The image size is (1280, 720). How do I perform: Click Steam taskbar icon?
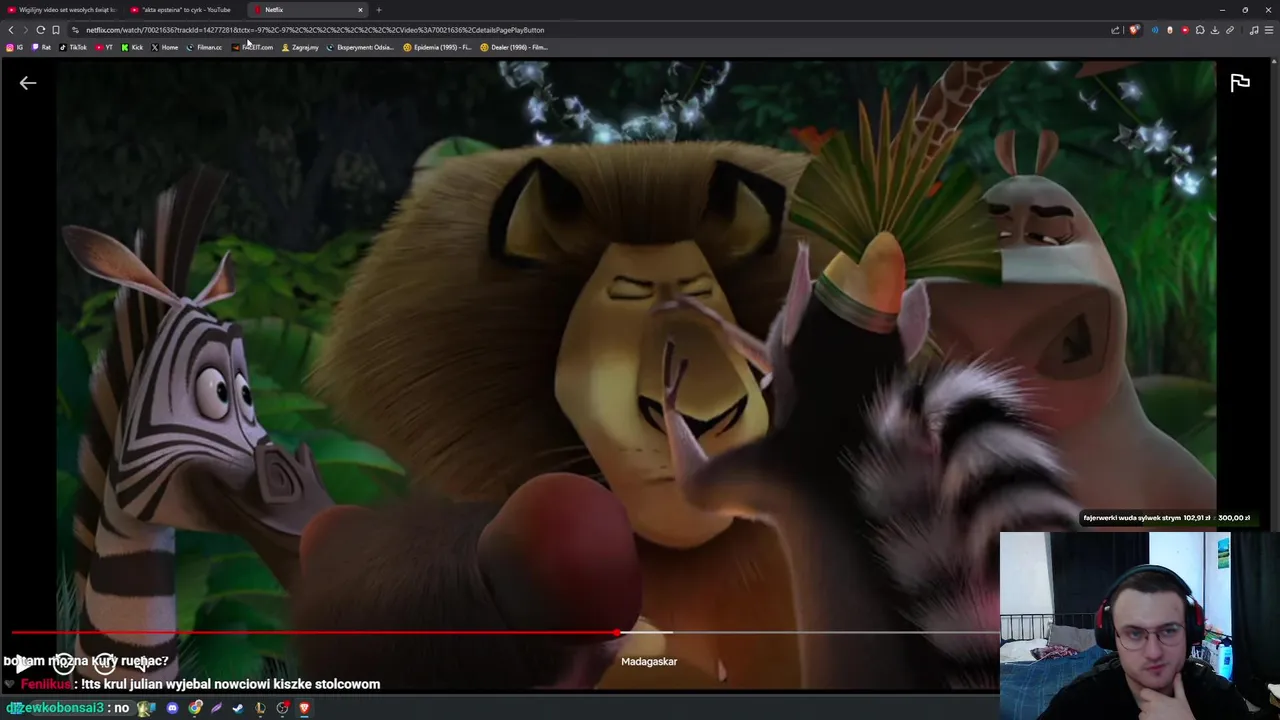238,708
